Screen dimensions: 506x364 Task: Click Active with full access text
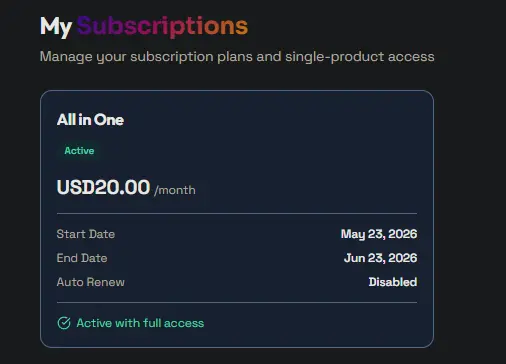(x=140, y=323)
